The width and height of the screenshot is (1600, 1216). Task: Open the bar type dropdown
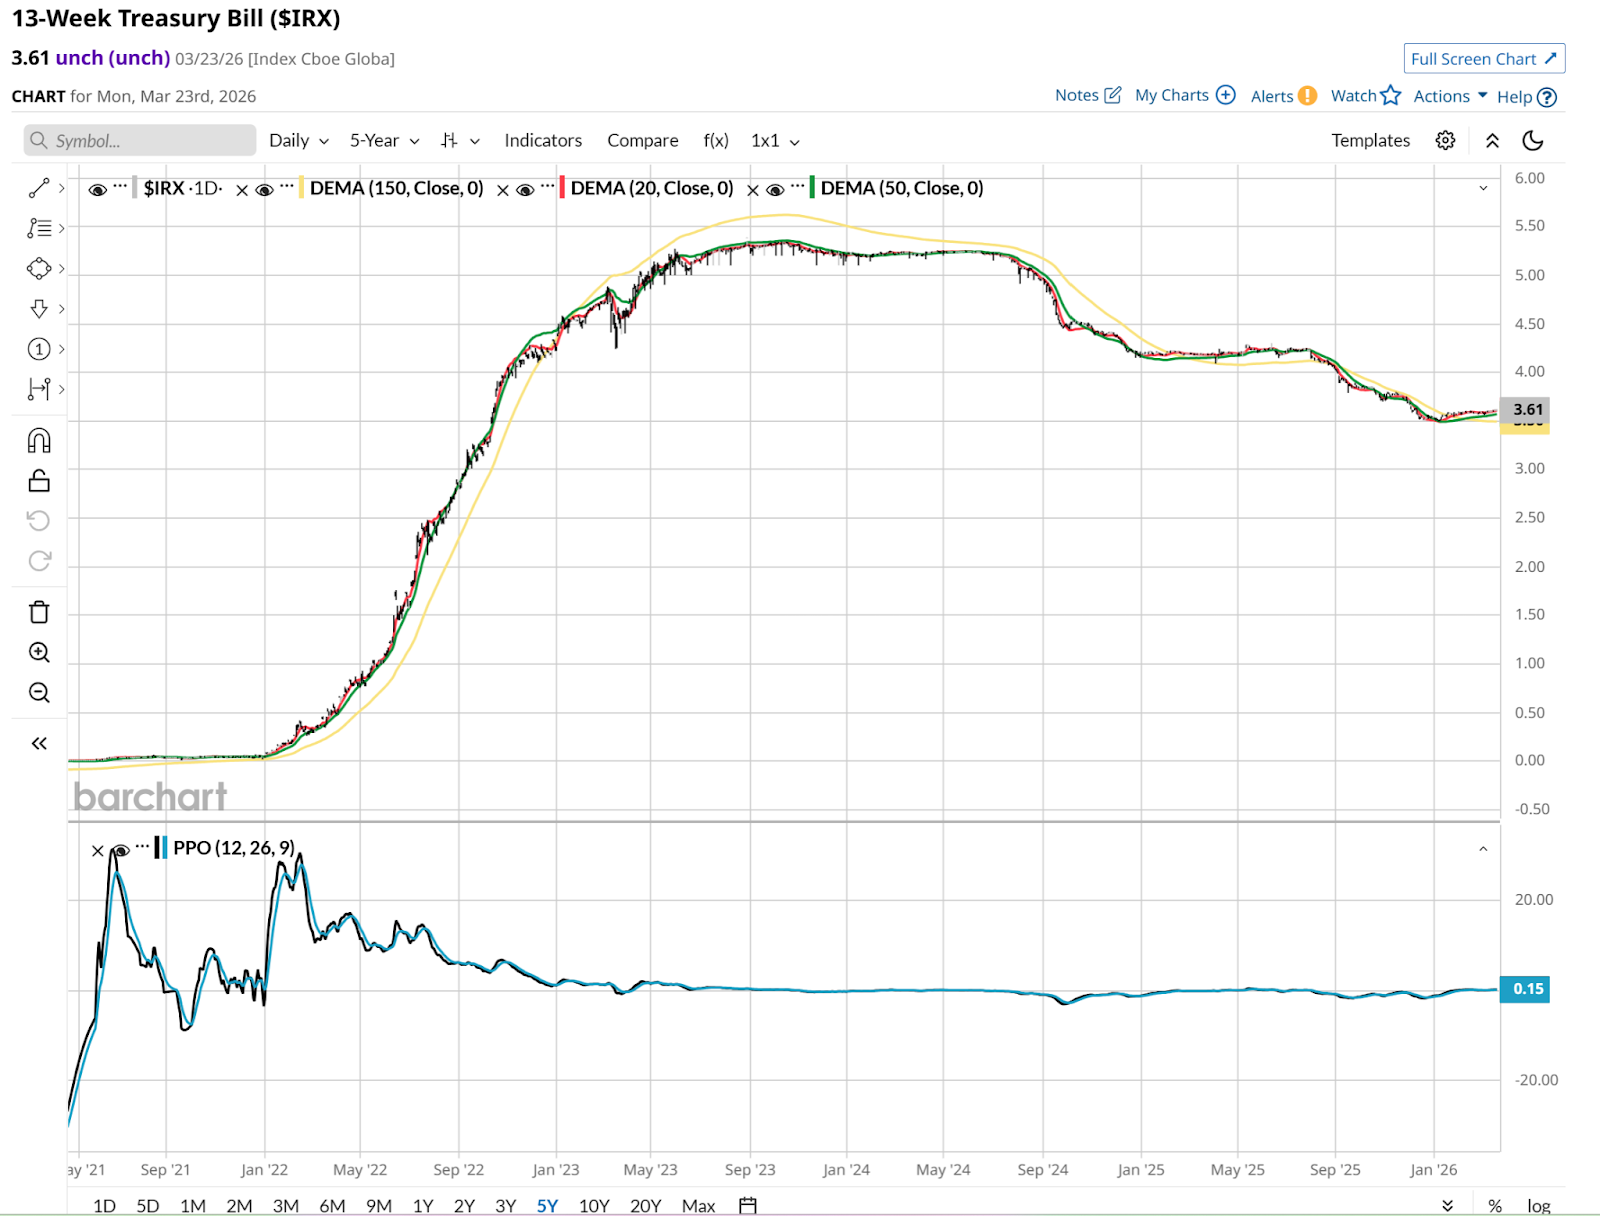(460, 140)
